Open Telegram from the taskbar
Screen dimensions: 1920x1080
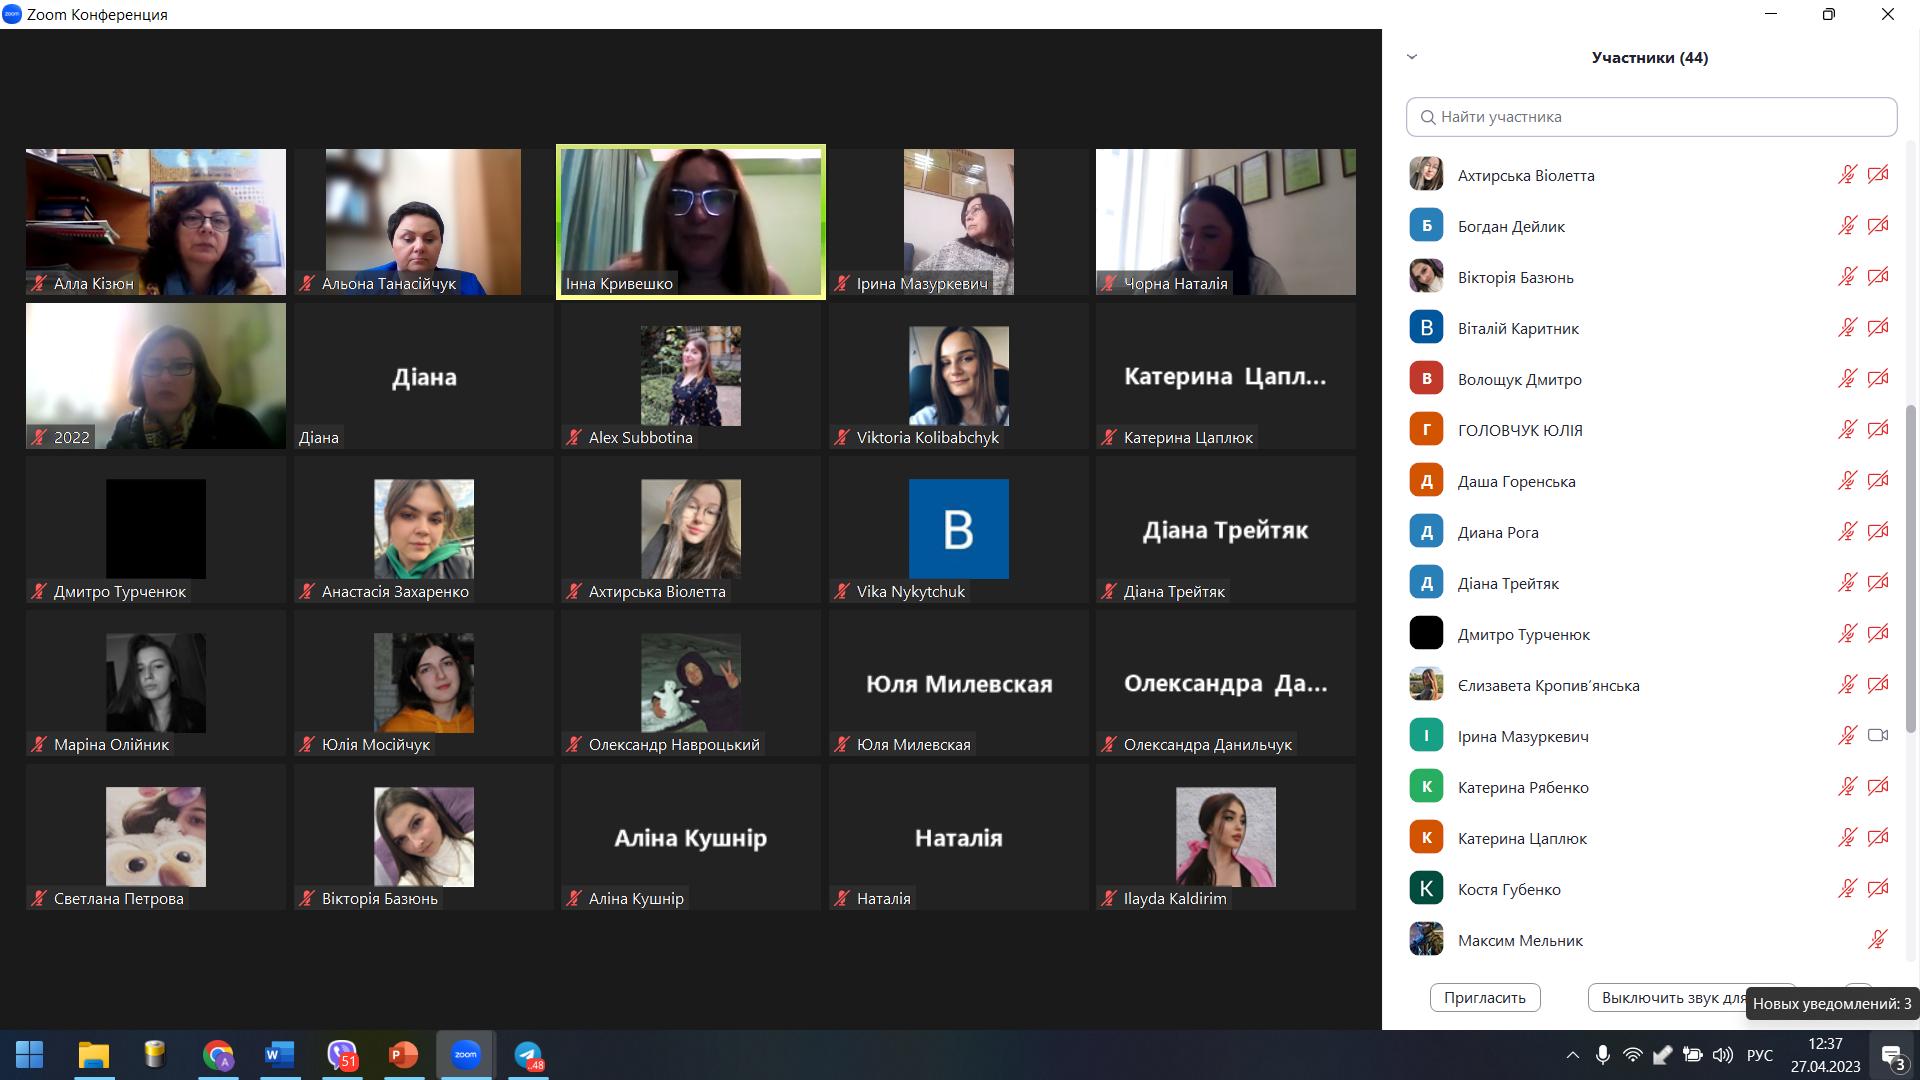point(528,1055)
